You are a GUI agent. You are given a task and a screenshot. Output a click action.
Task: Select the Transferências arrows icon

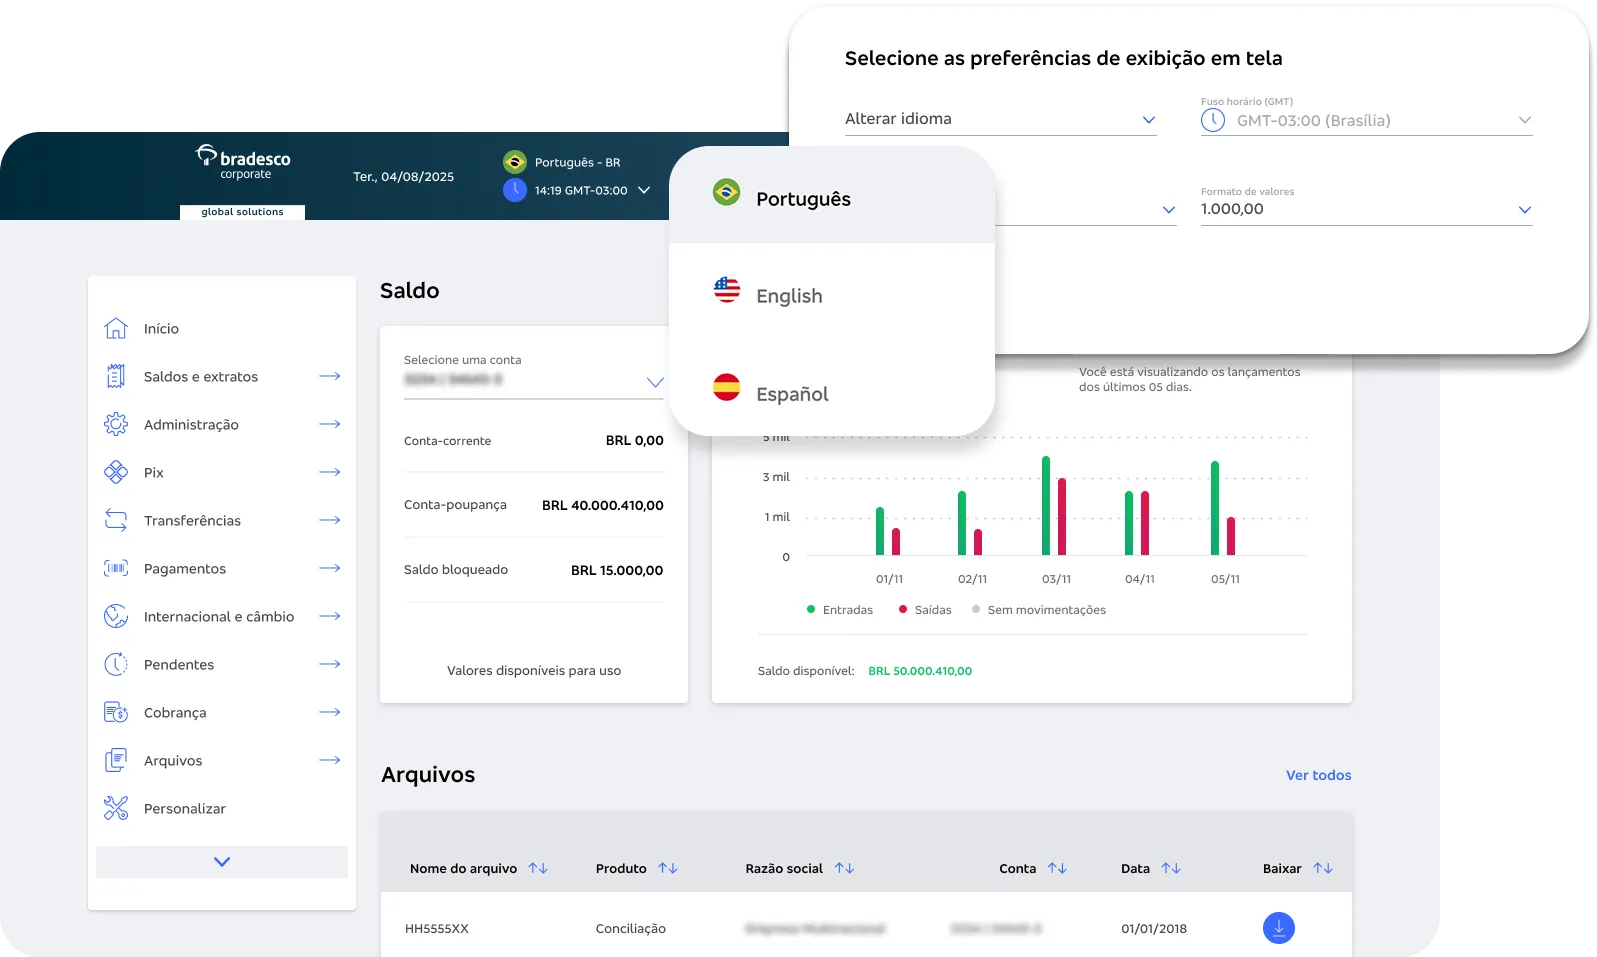click(116, 520)
